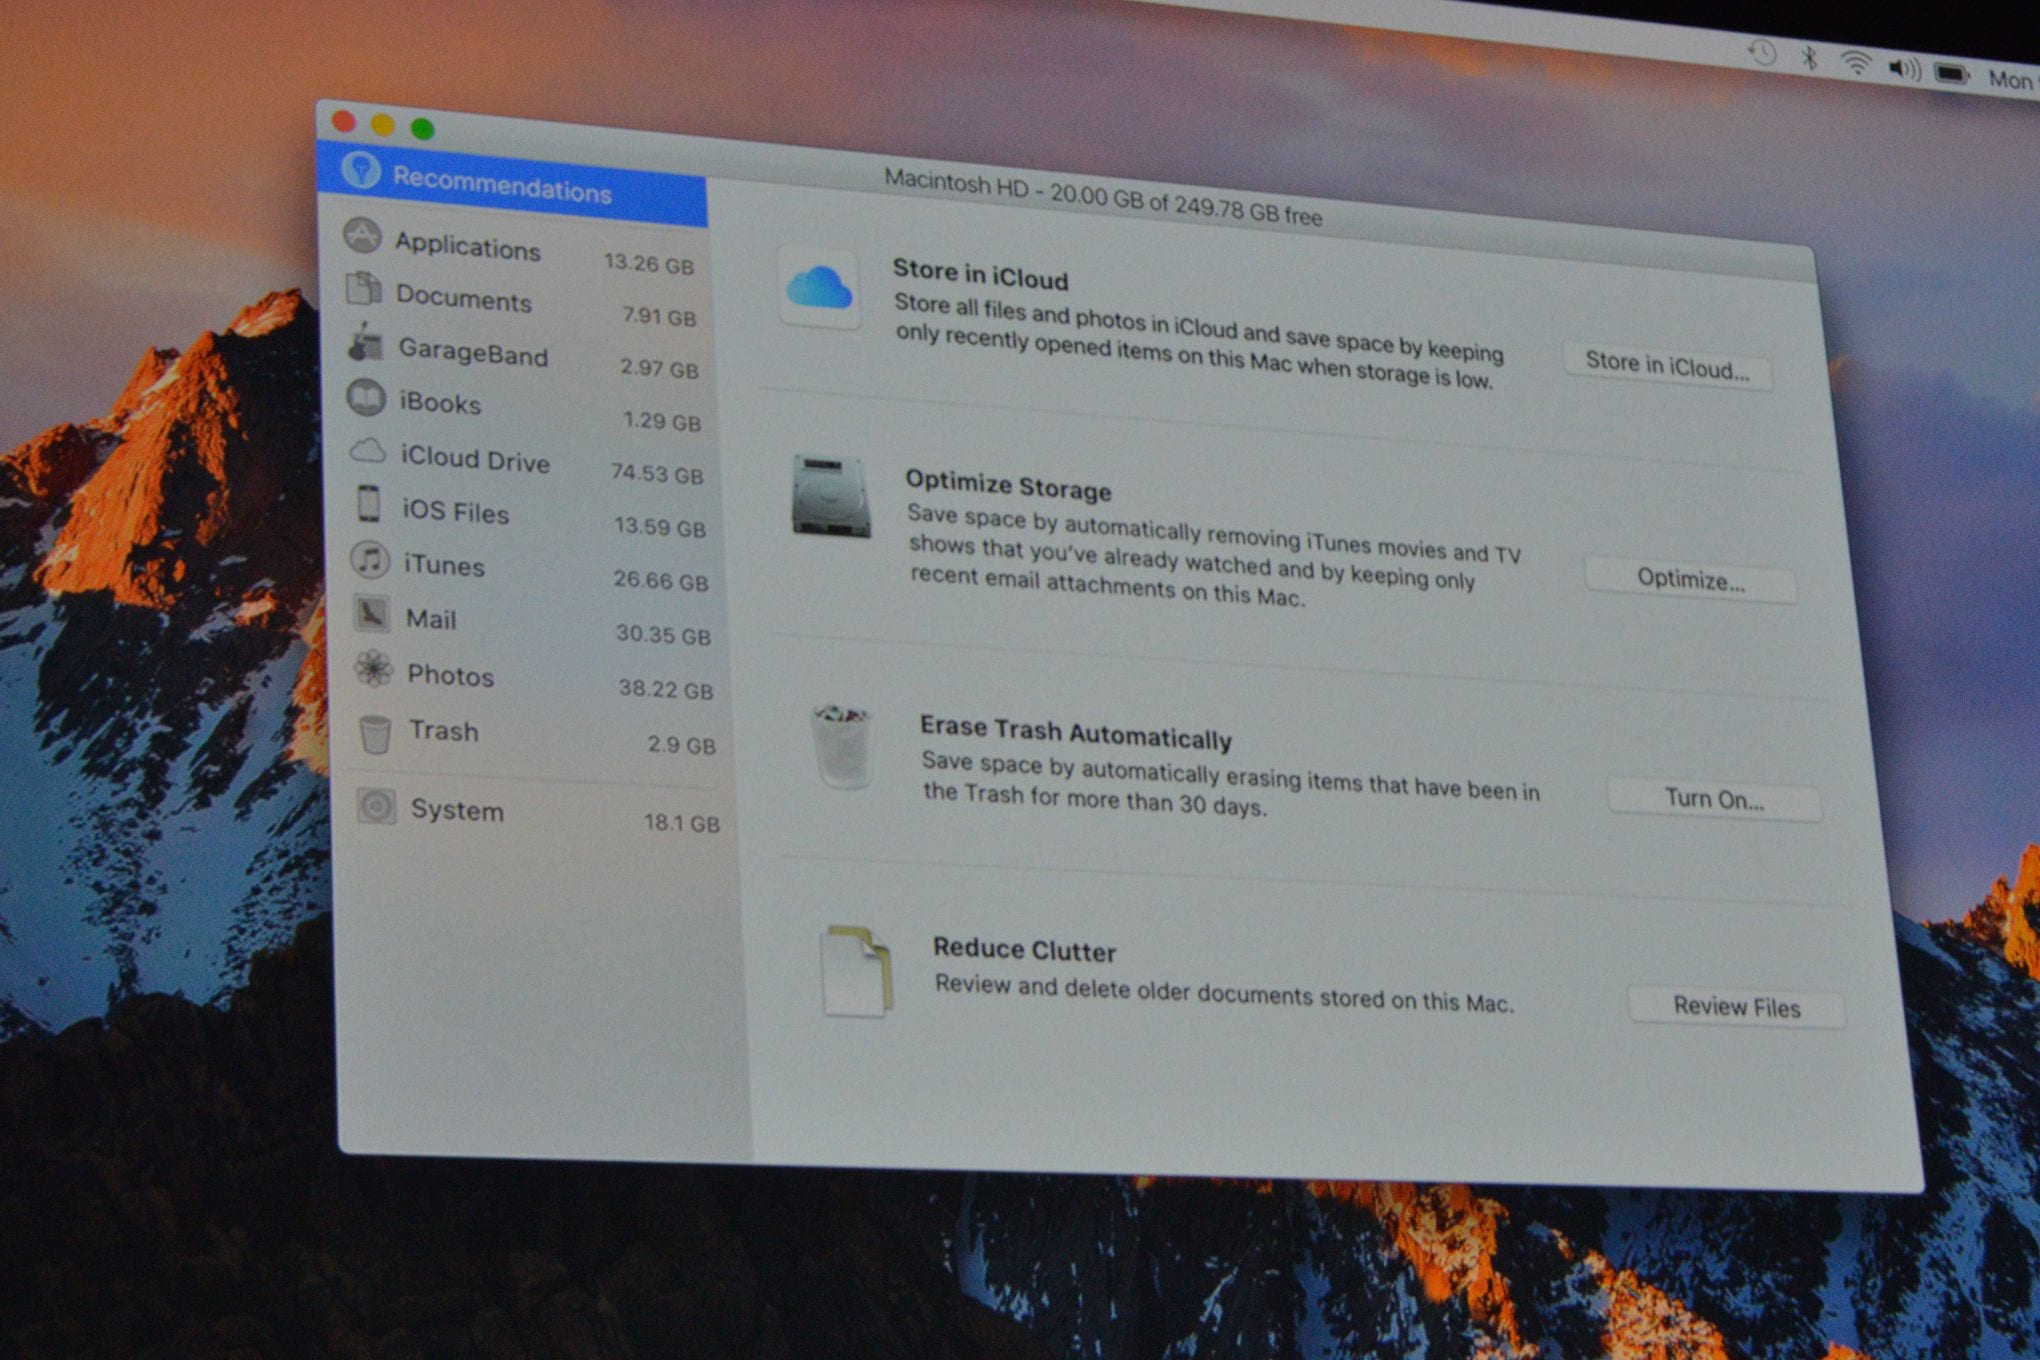Turn on Erase Trash Automatically

[1714, 799]
